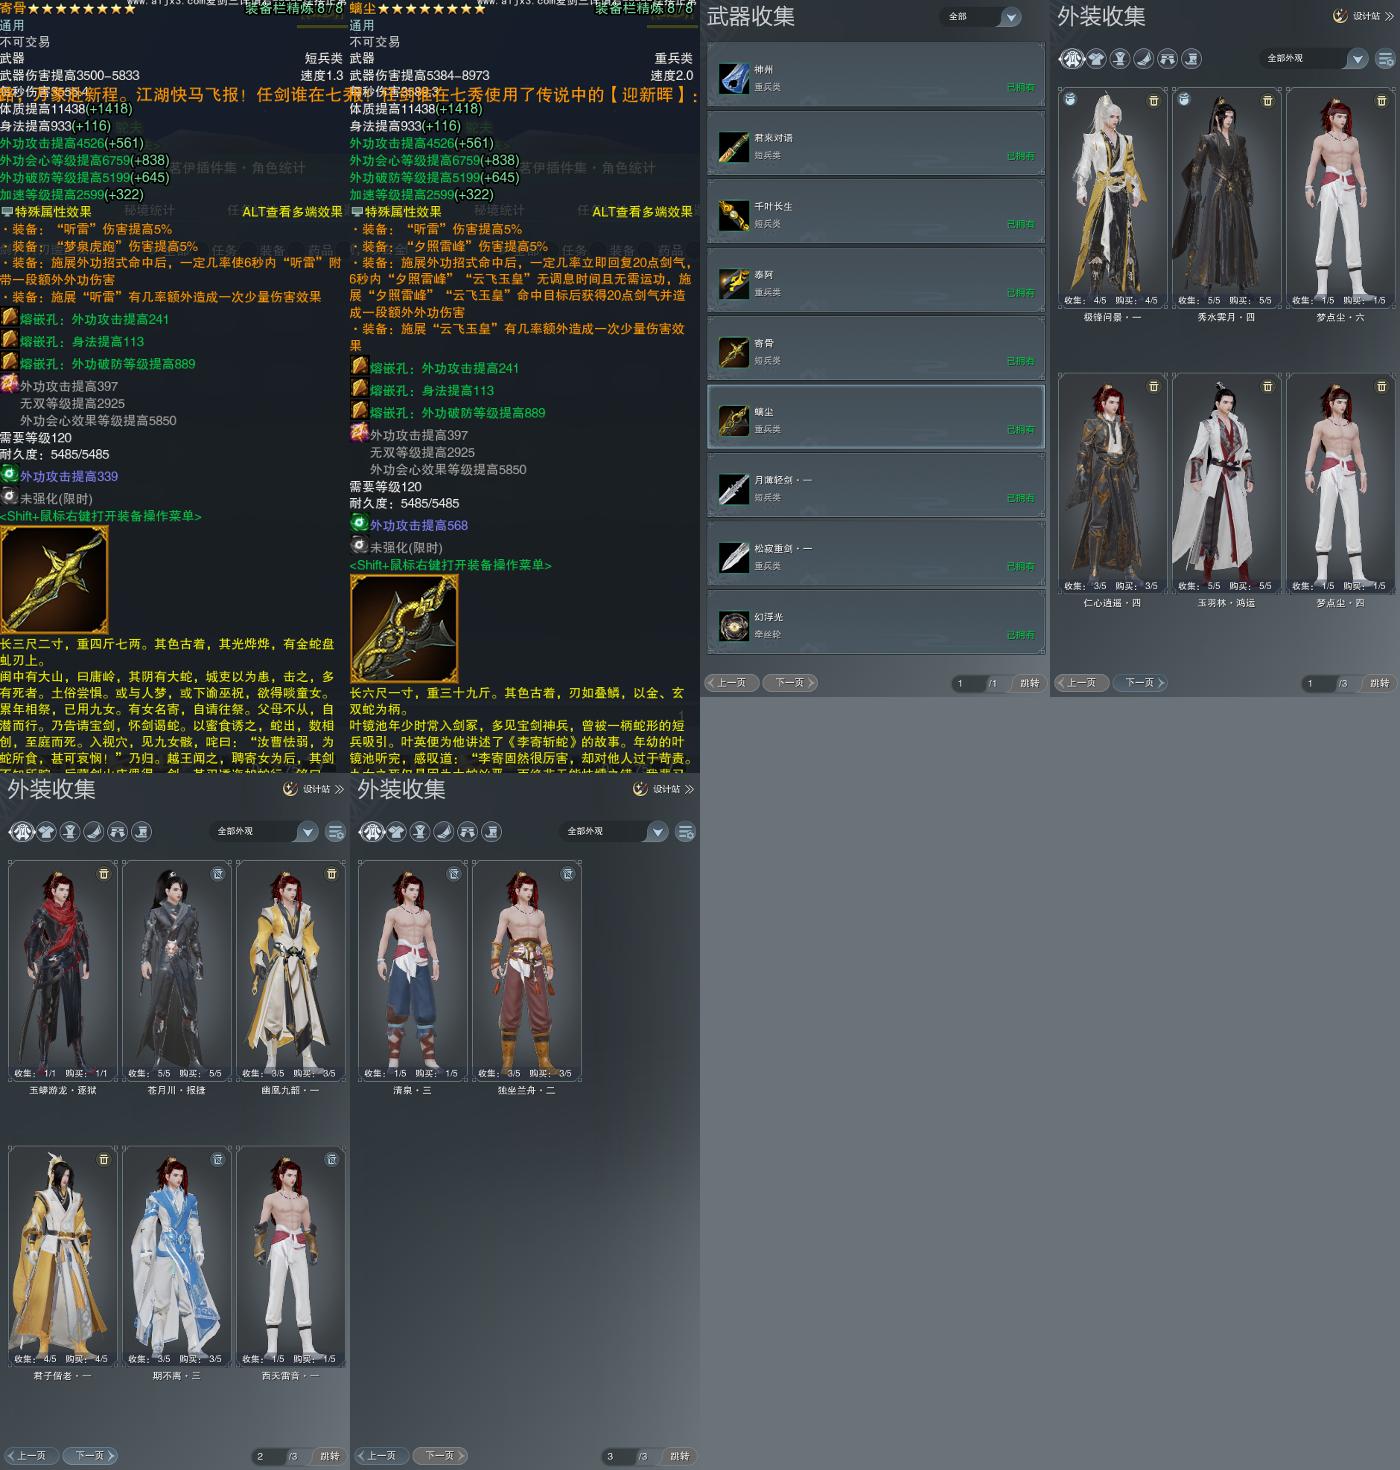Click trash icon on 君子偕老·一 outfit card
This screenshot has height=1470, width=1400.
[103, 1159]
